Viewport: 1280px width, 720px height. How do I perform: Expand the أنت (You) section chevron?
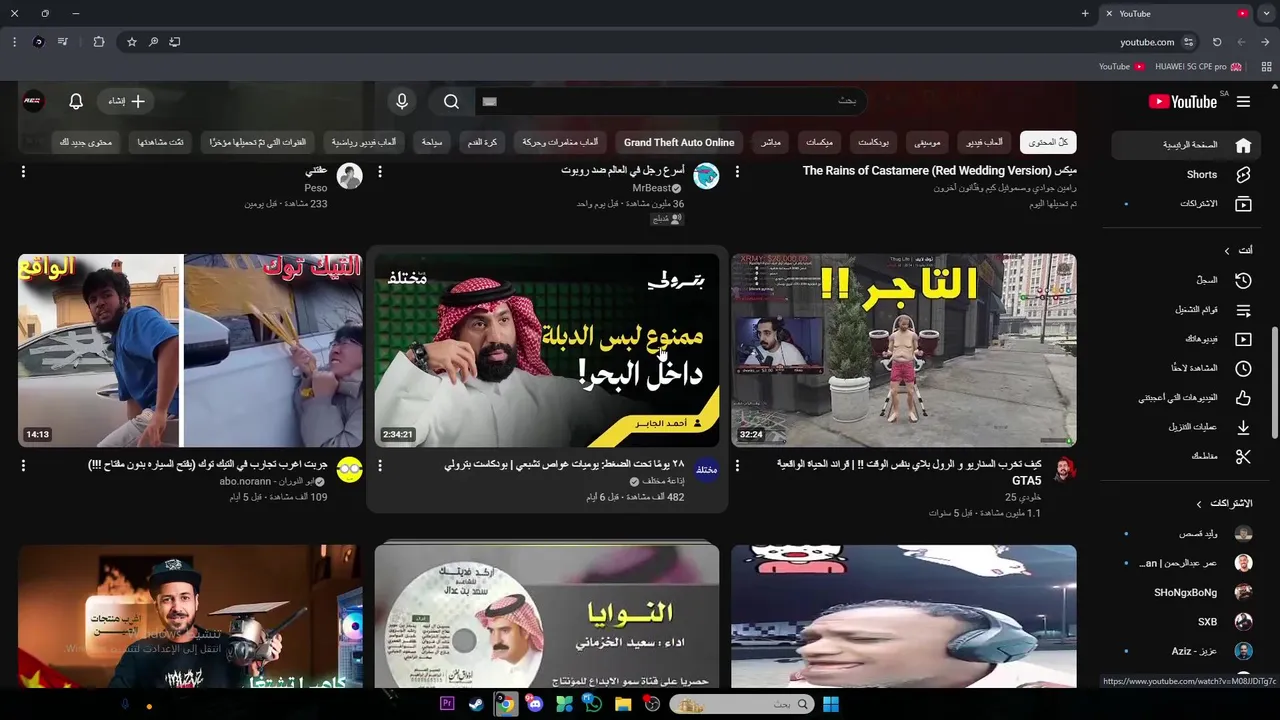pyautogui.click(x=1228, y=250)
